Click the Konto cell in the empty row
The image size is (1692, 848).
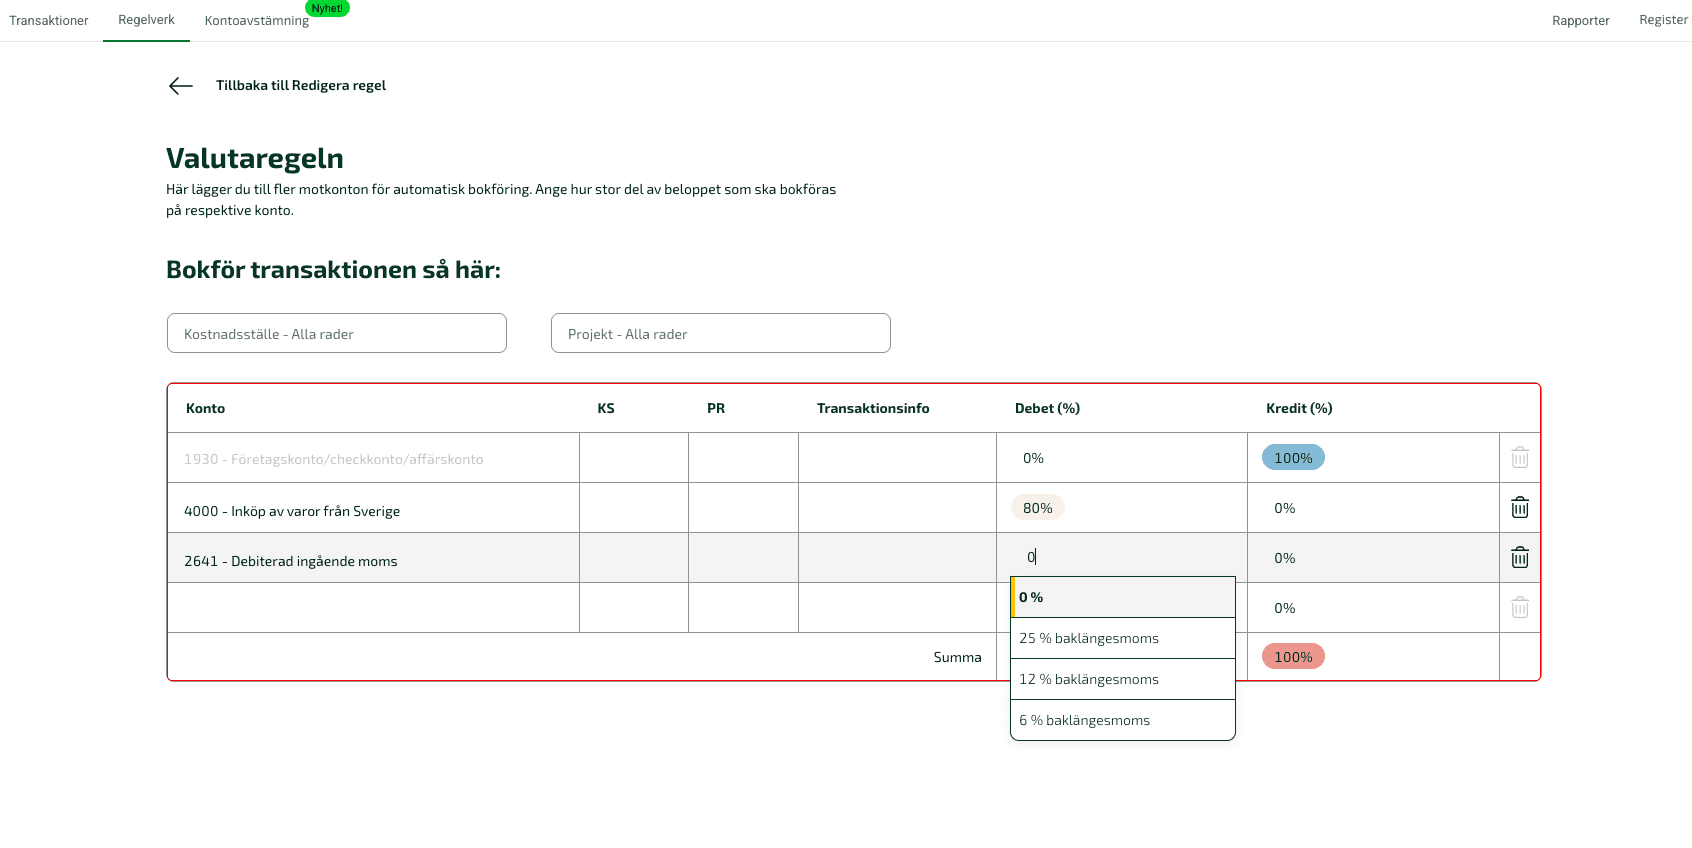[x=373, y=608]
